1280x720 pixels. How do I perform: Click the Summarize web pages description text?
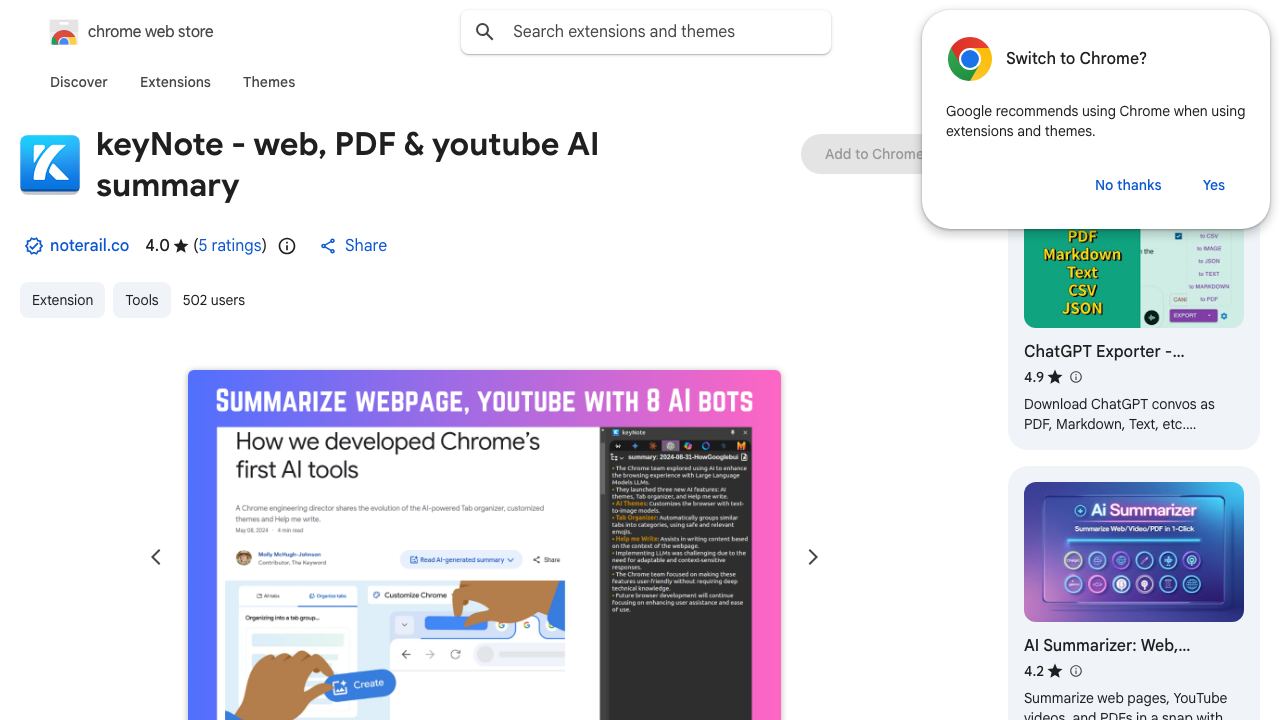pos(1125,704)
